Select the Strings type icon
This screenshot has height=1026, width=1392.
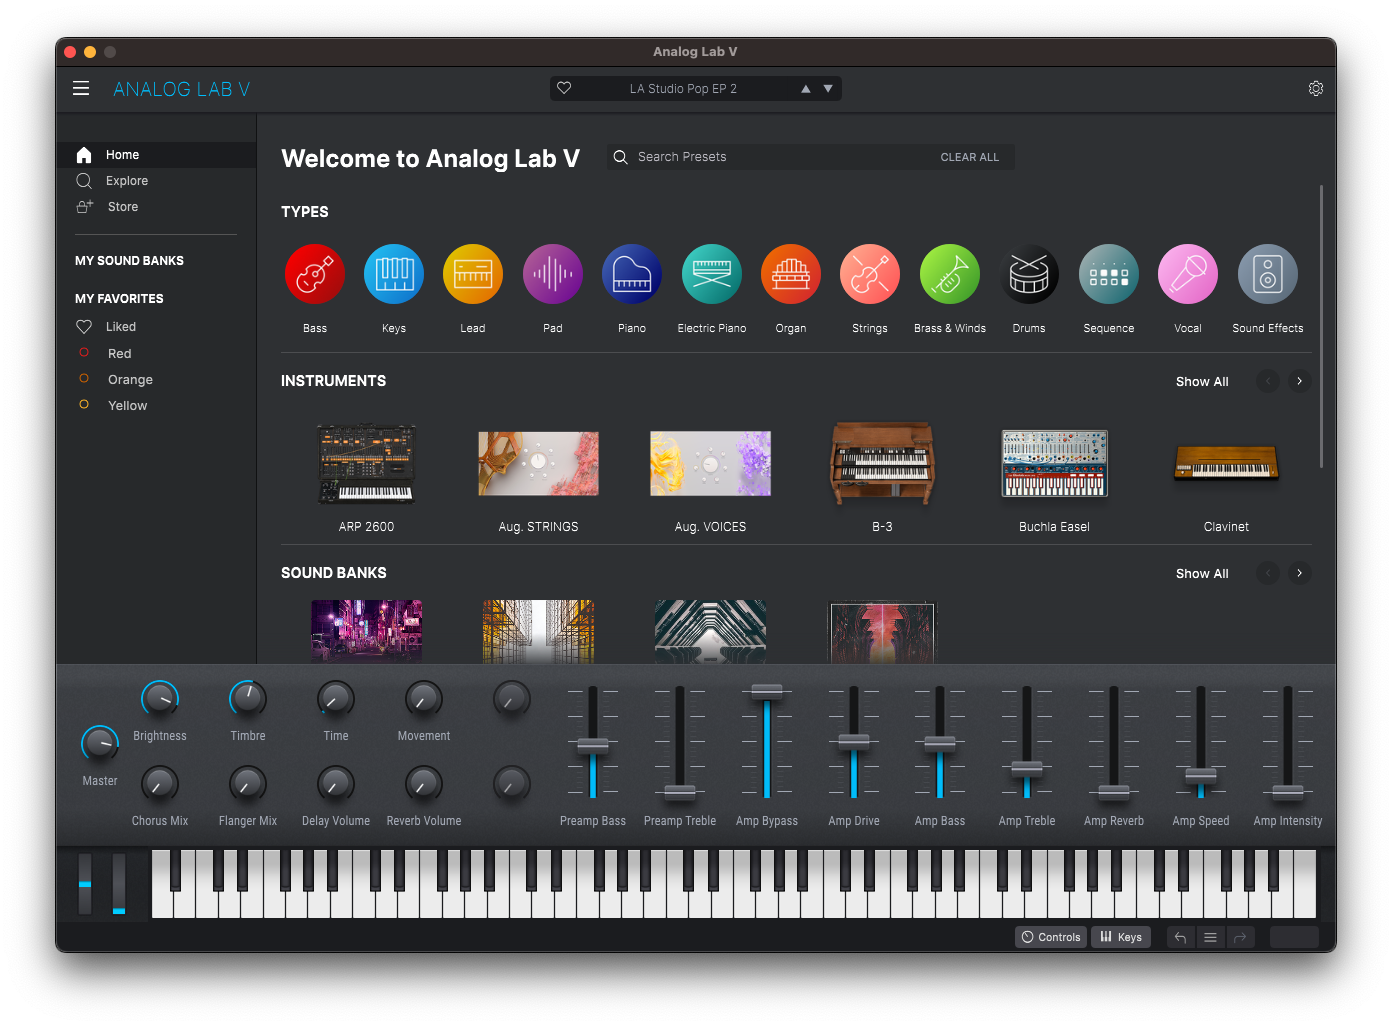870,274
